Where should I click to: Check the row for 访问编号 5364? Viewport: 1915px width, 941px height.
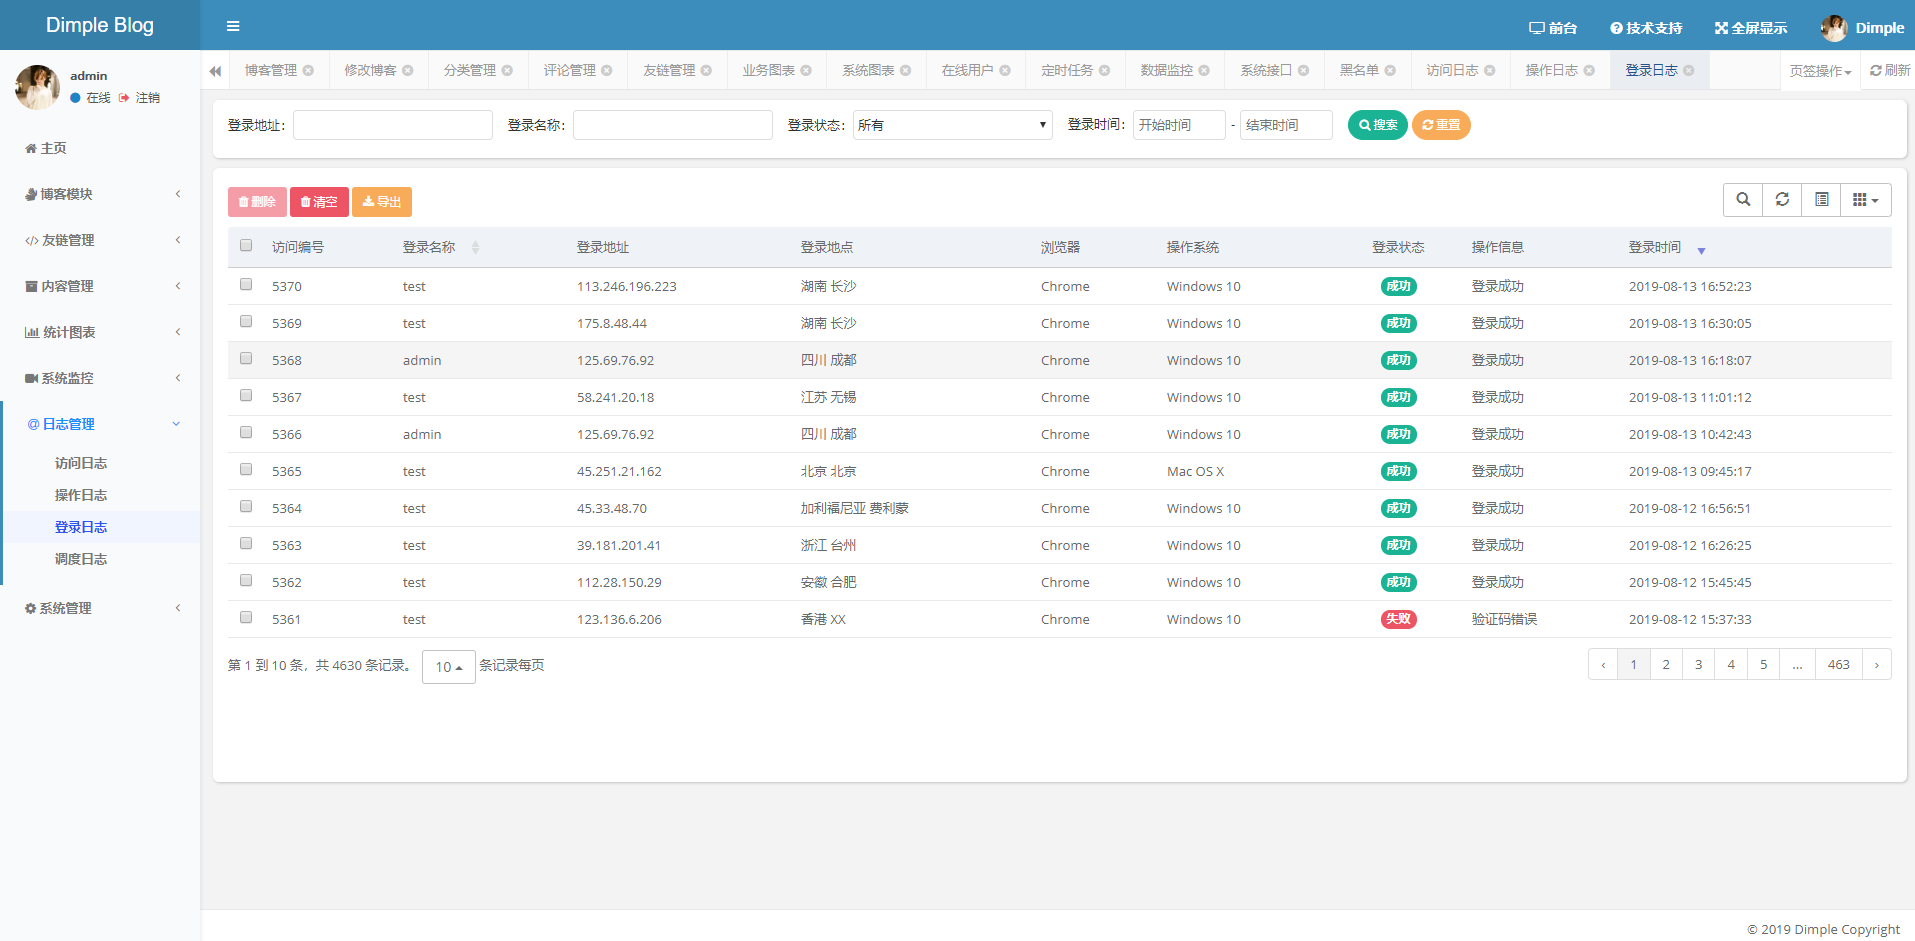click(246, 506)
